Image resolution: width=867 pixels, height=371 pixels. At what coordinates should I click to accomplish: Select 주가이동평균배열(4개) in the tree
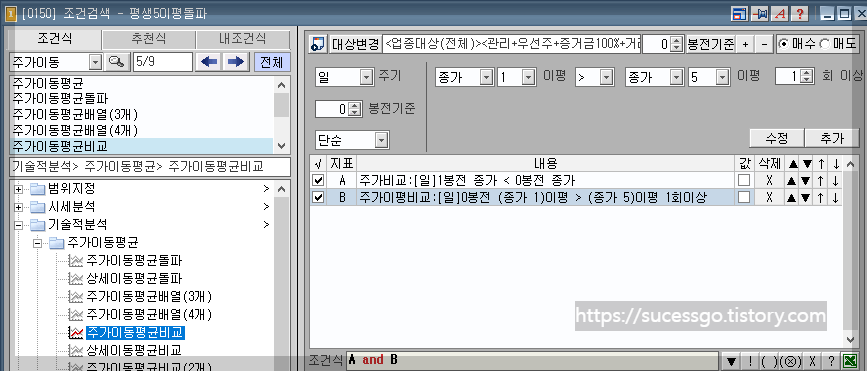click(149, 314)
